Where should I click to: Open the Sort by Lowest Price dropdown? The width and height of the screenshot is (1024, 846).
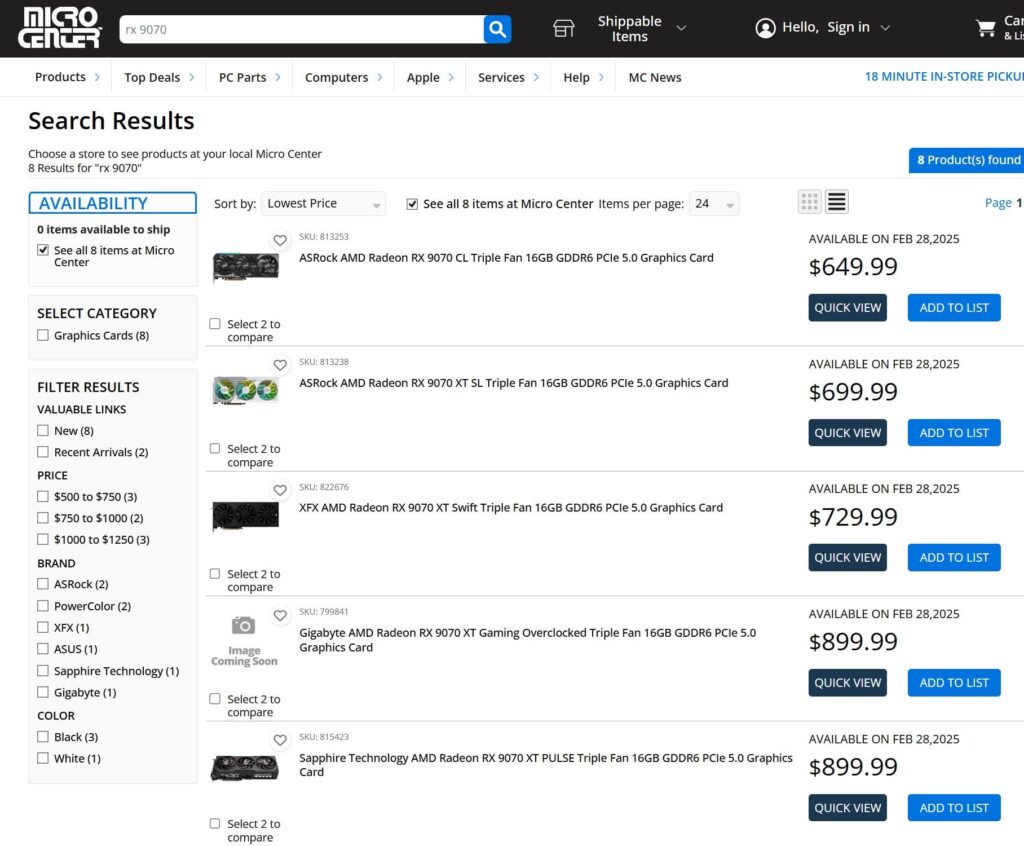coord(323,204)
